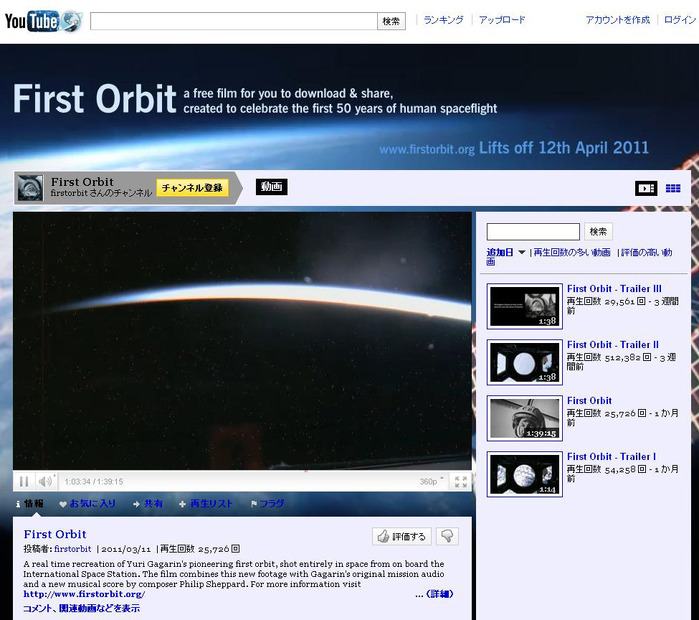
Task: Open First Orbit - Trailer II title link
Action: [613, 345]
